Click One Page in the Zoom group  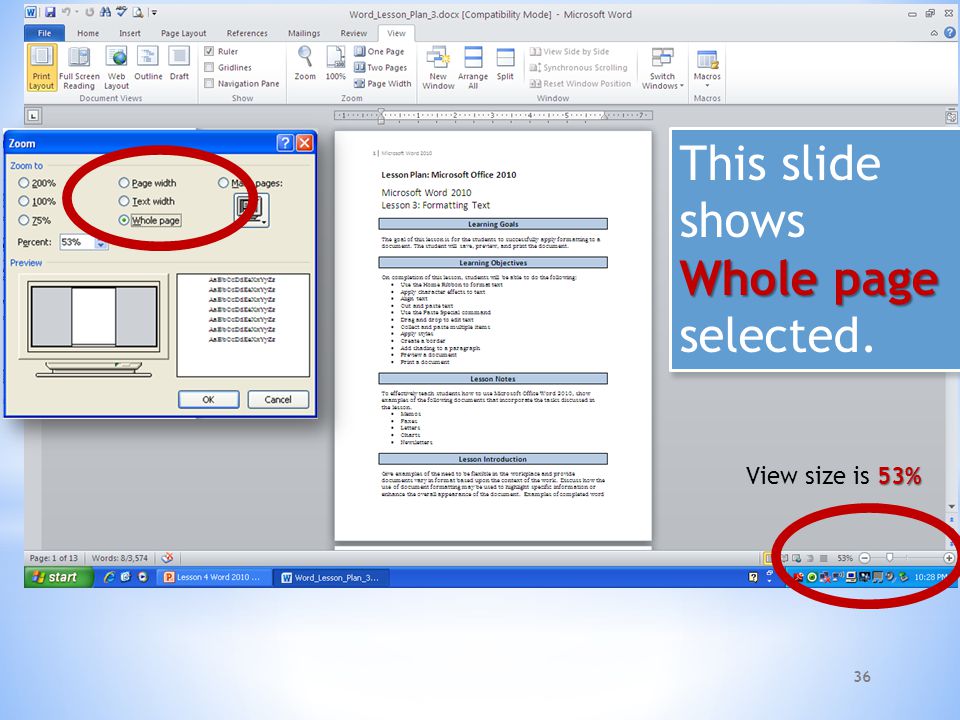(x=380, y=51)
